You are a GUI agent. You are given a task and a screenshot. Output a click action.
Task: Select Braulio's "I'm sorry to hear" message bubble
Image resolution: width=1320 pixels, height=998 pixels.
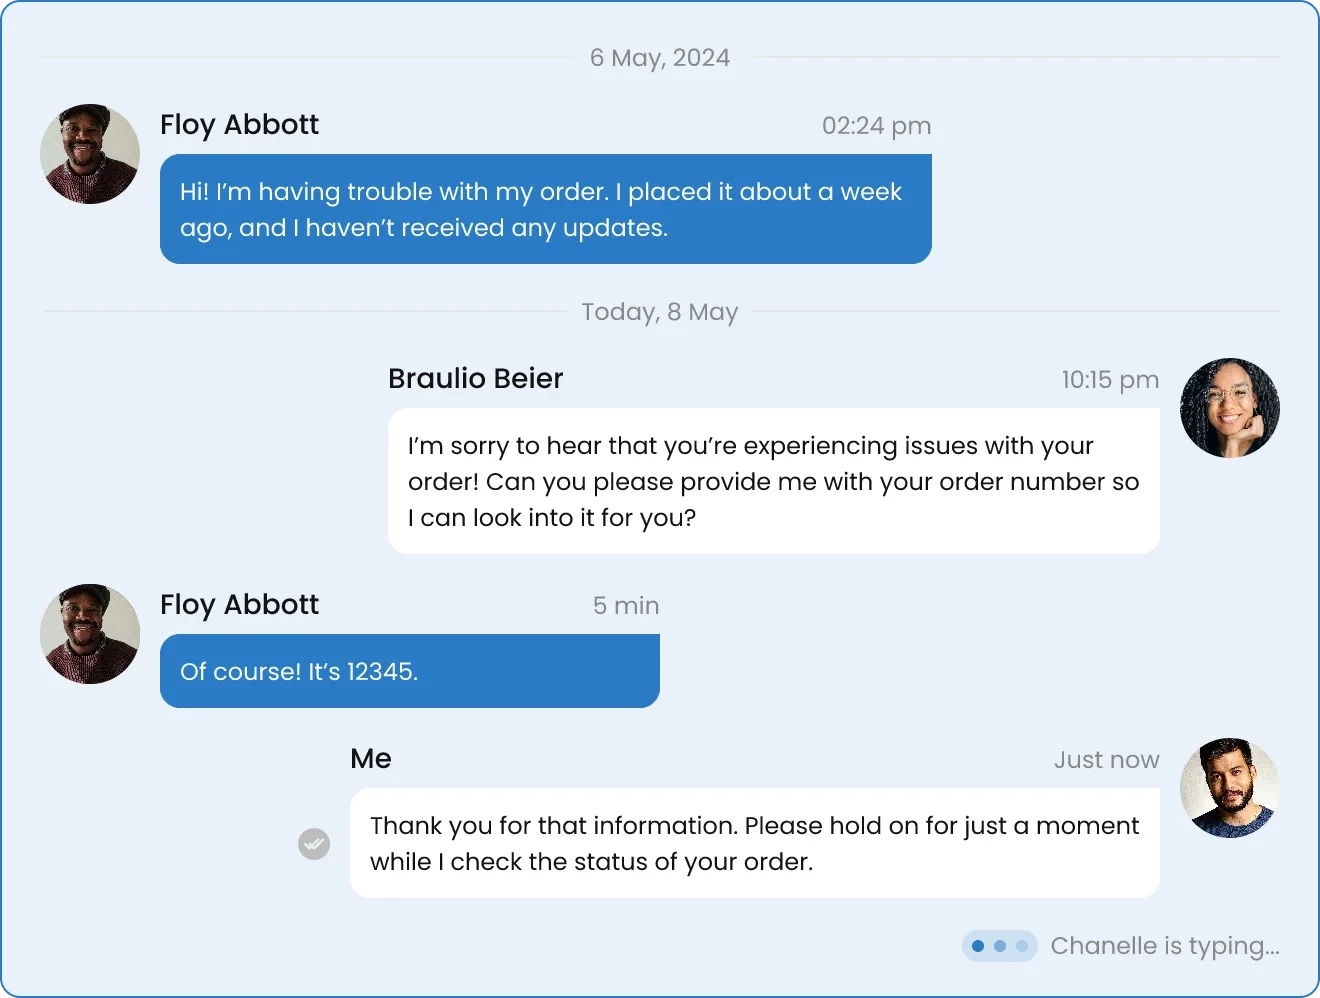[x=773, y=481]
